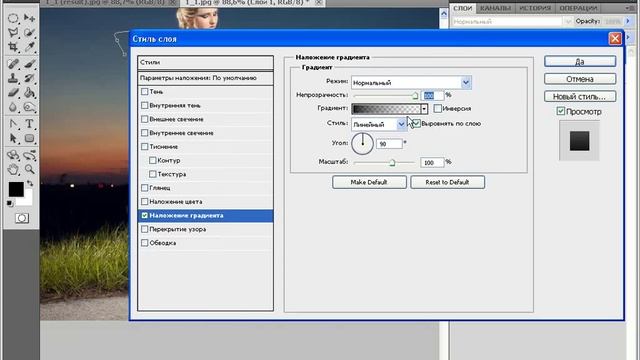
Task: Select the Move tool
Action: point(29,18)
